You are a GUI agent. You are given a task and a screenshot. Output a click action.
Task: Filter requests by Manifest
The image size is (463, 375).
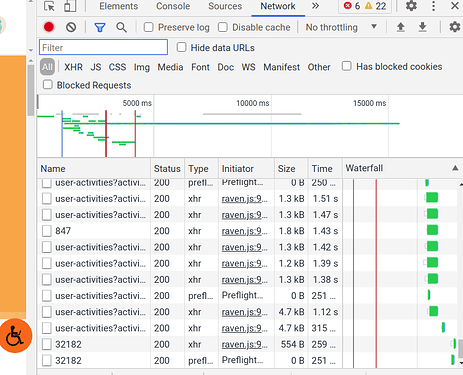tap(282, 67)
